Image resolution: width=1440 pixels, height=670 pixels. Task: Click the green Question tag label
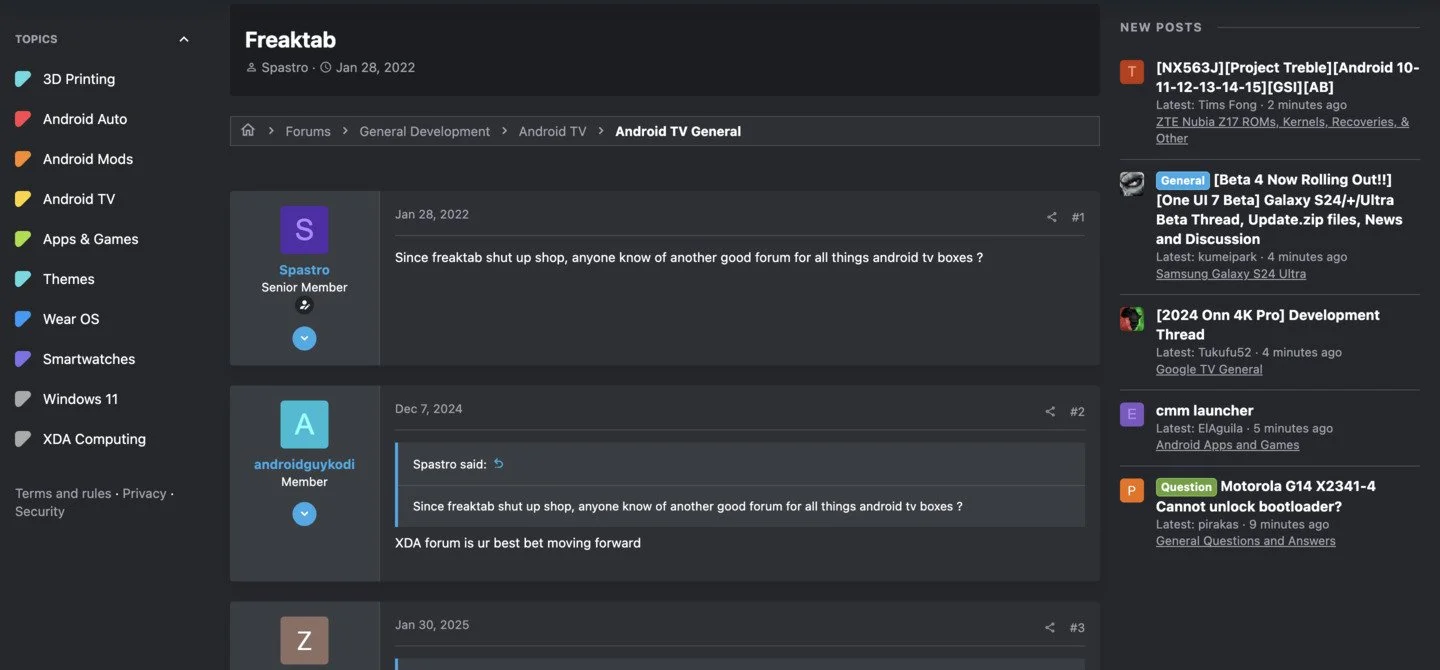pos(1186,487)
